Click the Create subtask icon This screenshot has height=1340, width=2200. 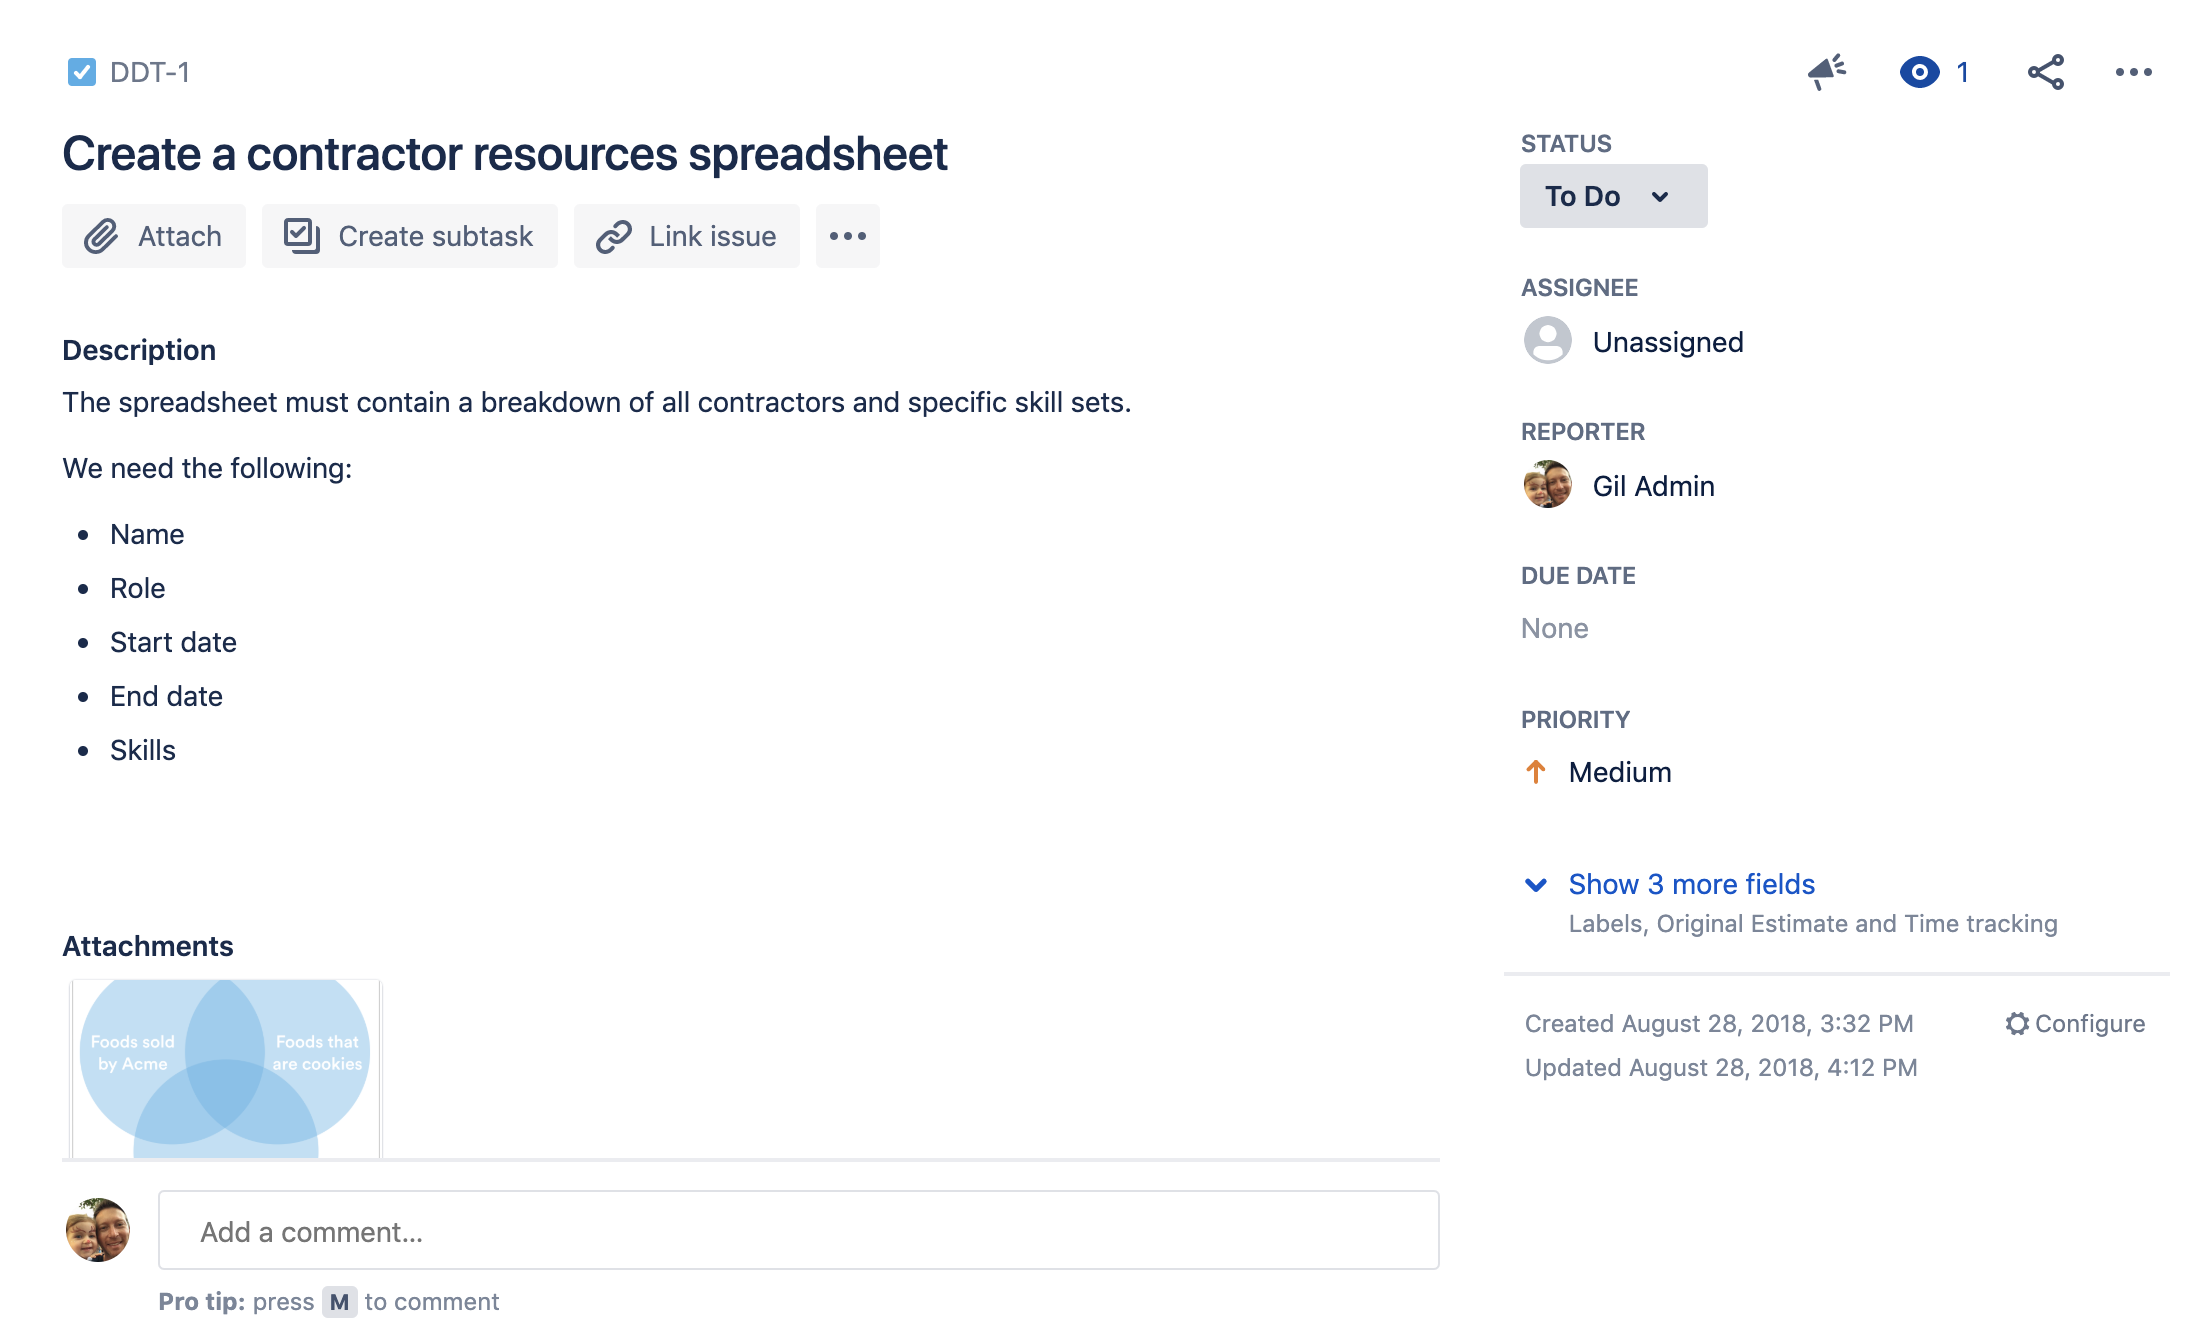(299, 236)
